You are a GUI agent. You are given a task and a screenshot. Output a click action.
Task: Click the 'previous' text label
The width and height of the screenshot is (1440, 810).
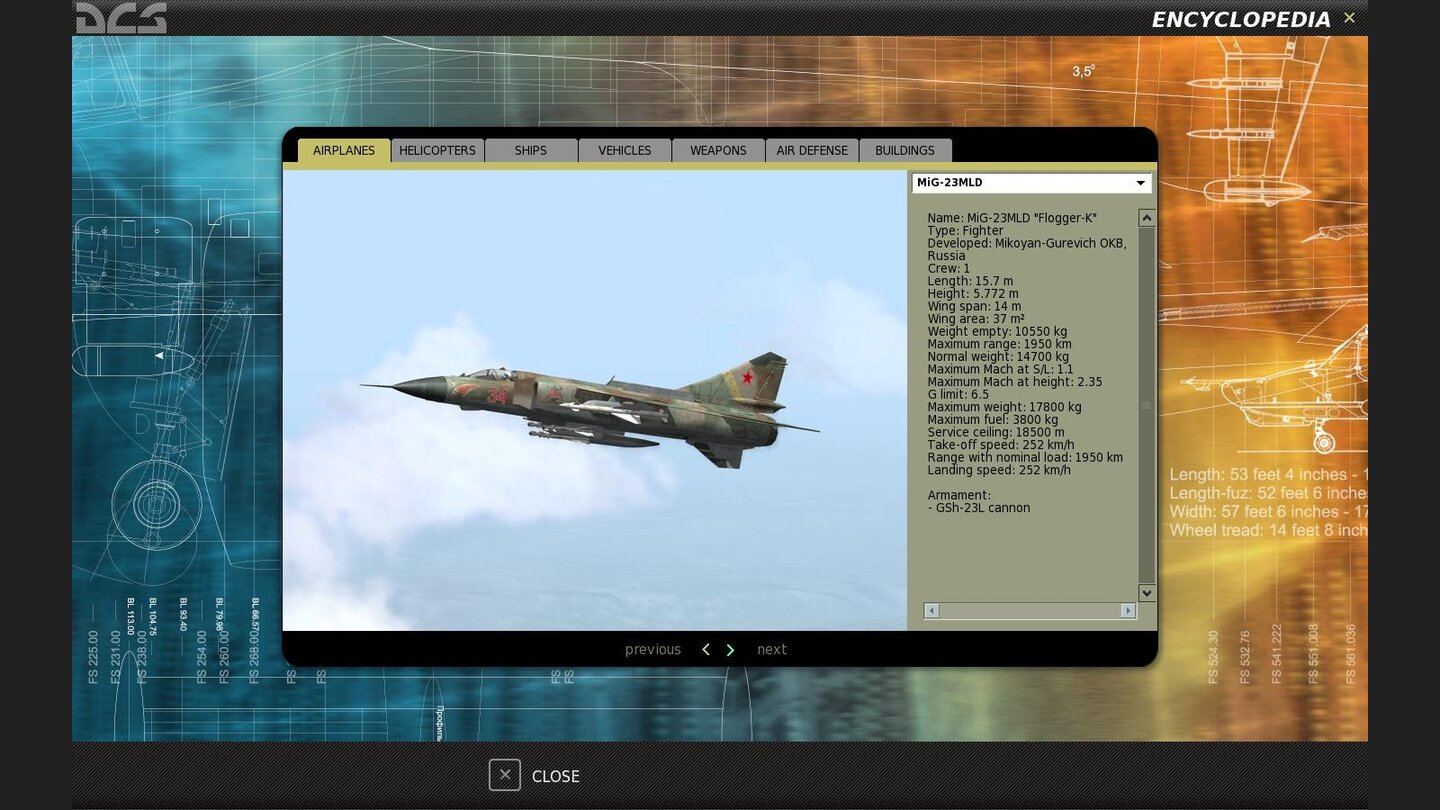[x=653, y=650]
